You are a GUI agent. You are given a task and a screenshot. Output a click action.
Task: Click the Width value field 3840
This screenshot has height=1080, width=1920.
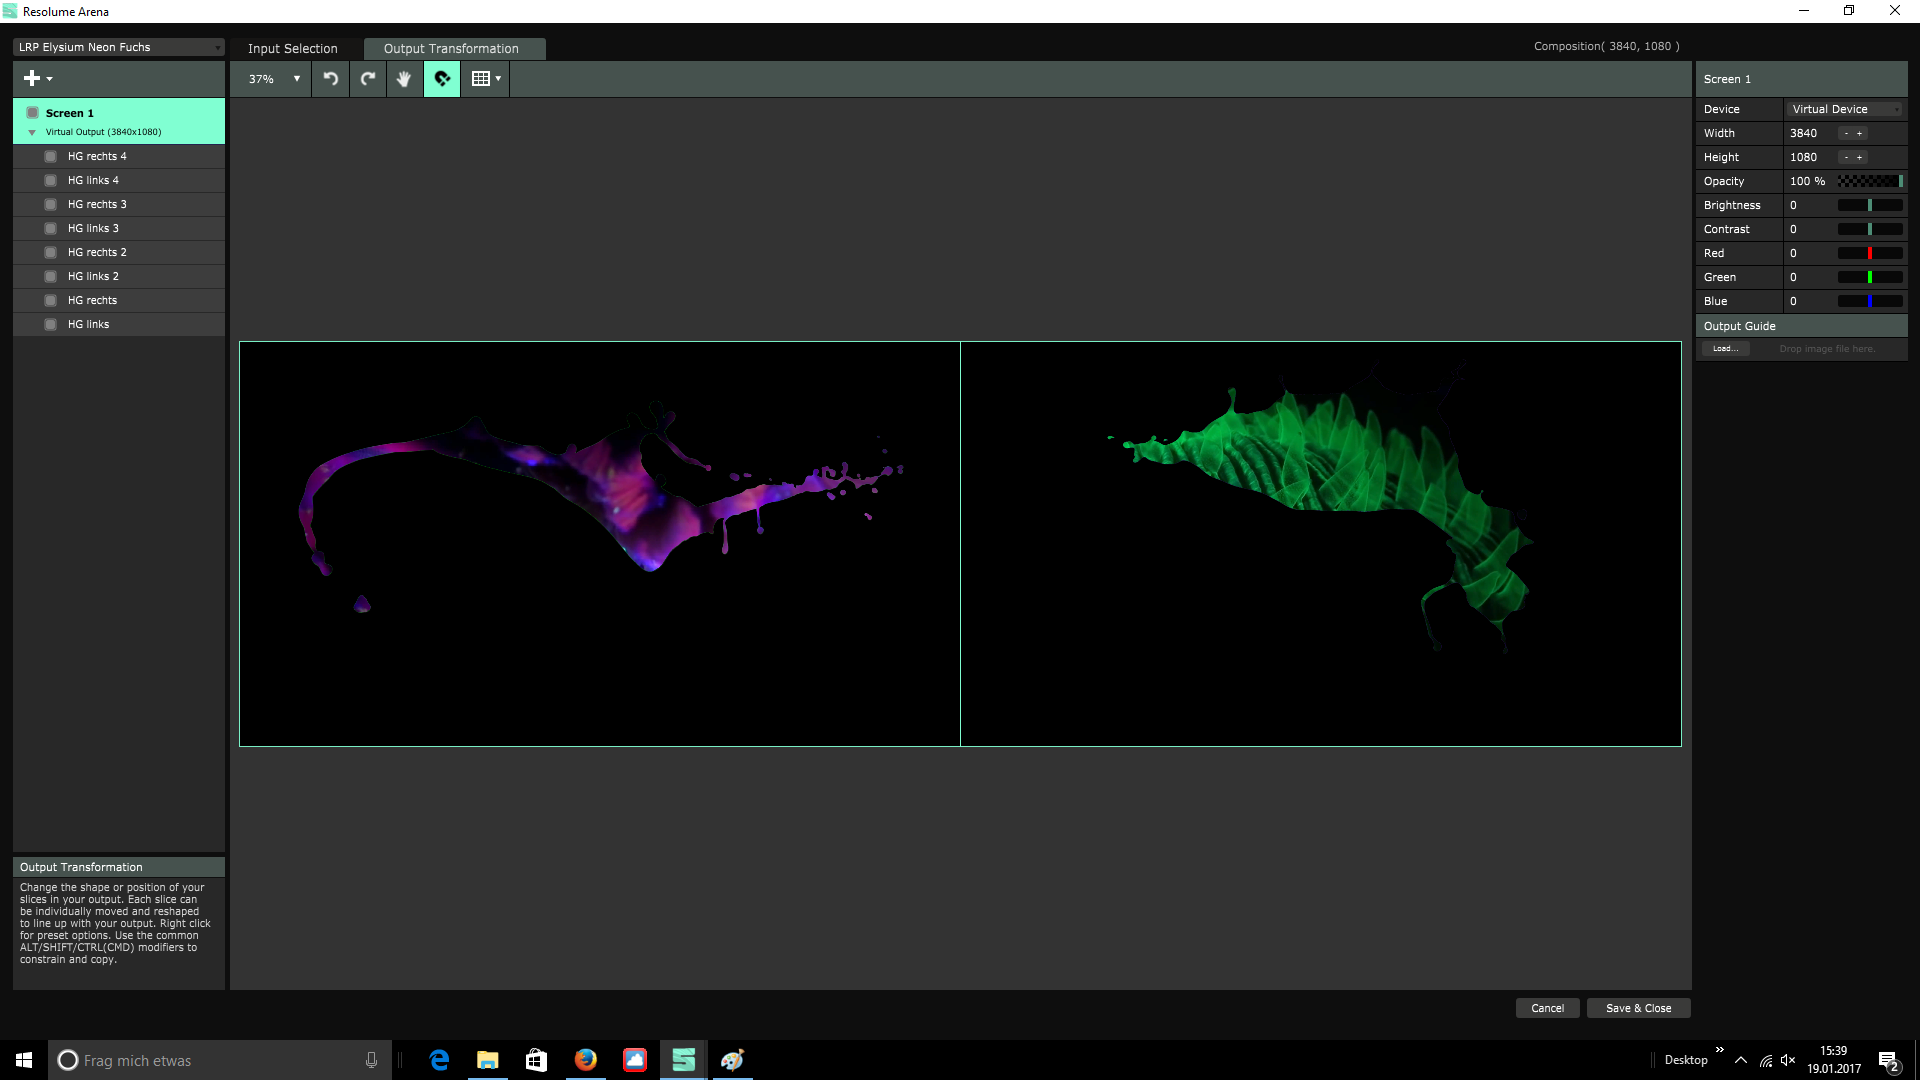1804,133
